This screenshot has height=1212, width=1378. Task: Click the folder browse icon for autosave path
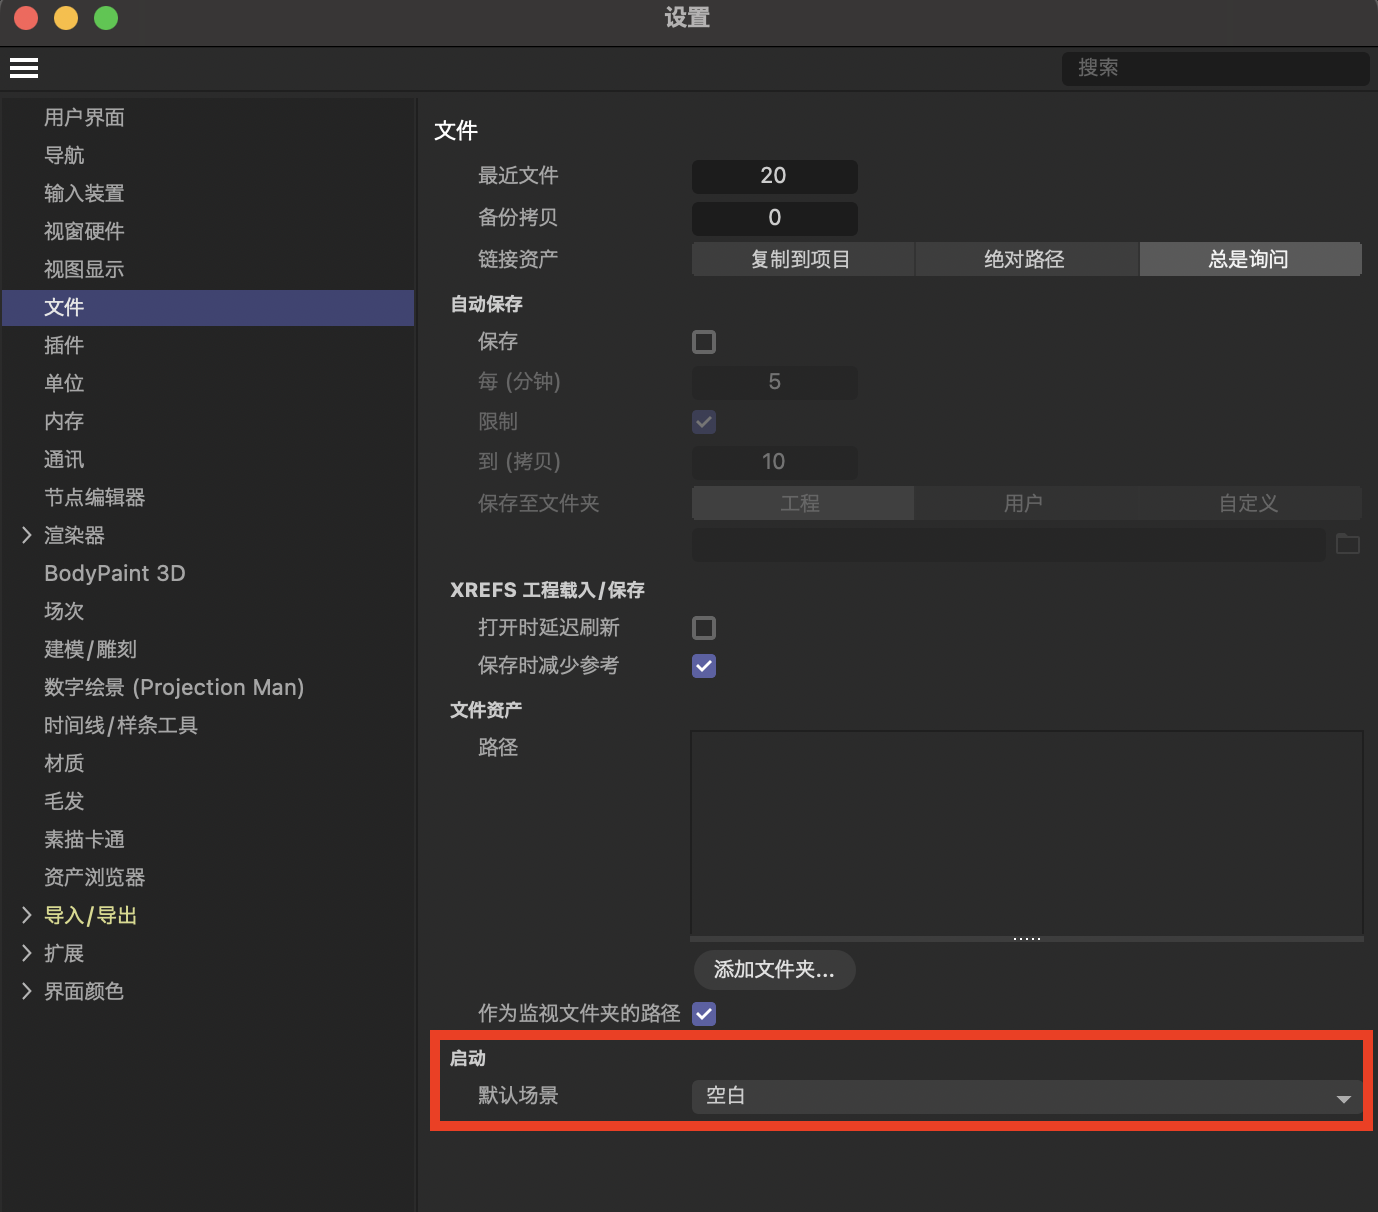pyautogui.click(x=1348, y=544)
